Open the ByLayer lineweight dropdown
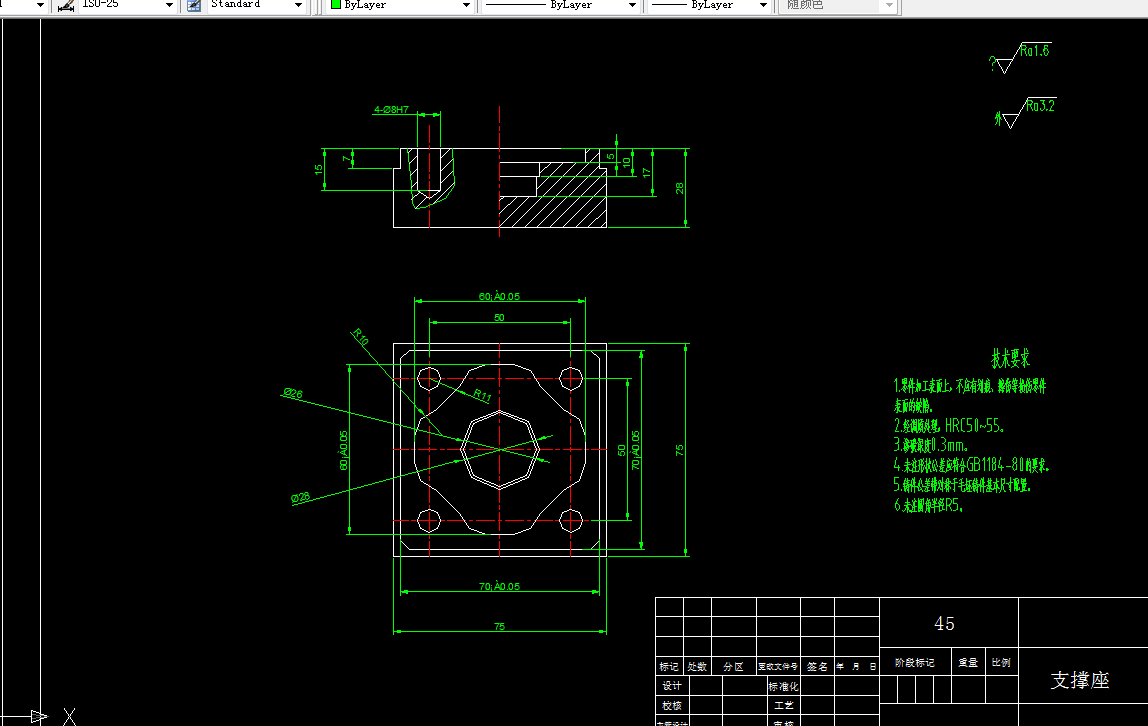 coord(764,5)
